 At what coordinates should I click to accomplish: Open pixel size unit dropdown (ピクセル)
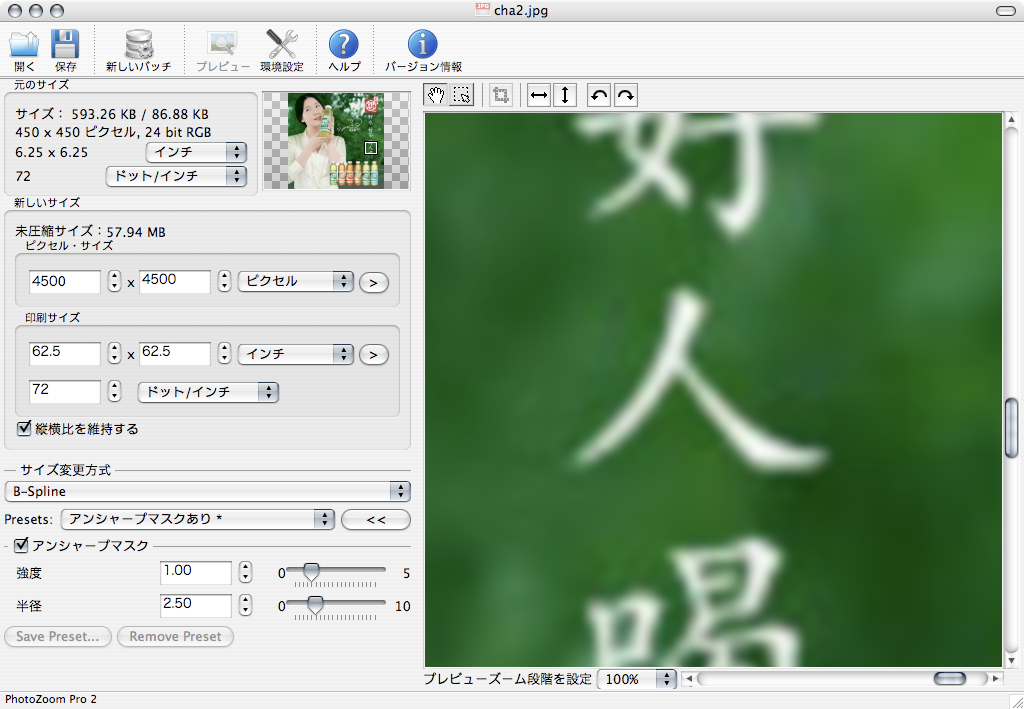[296, 281]
